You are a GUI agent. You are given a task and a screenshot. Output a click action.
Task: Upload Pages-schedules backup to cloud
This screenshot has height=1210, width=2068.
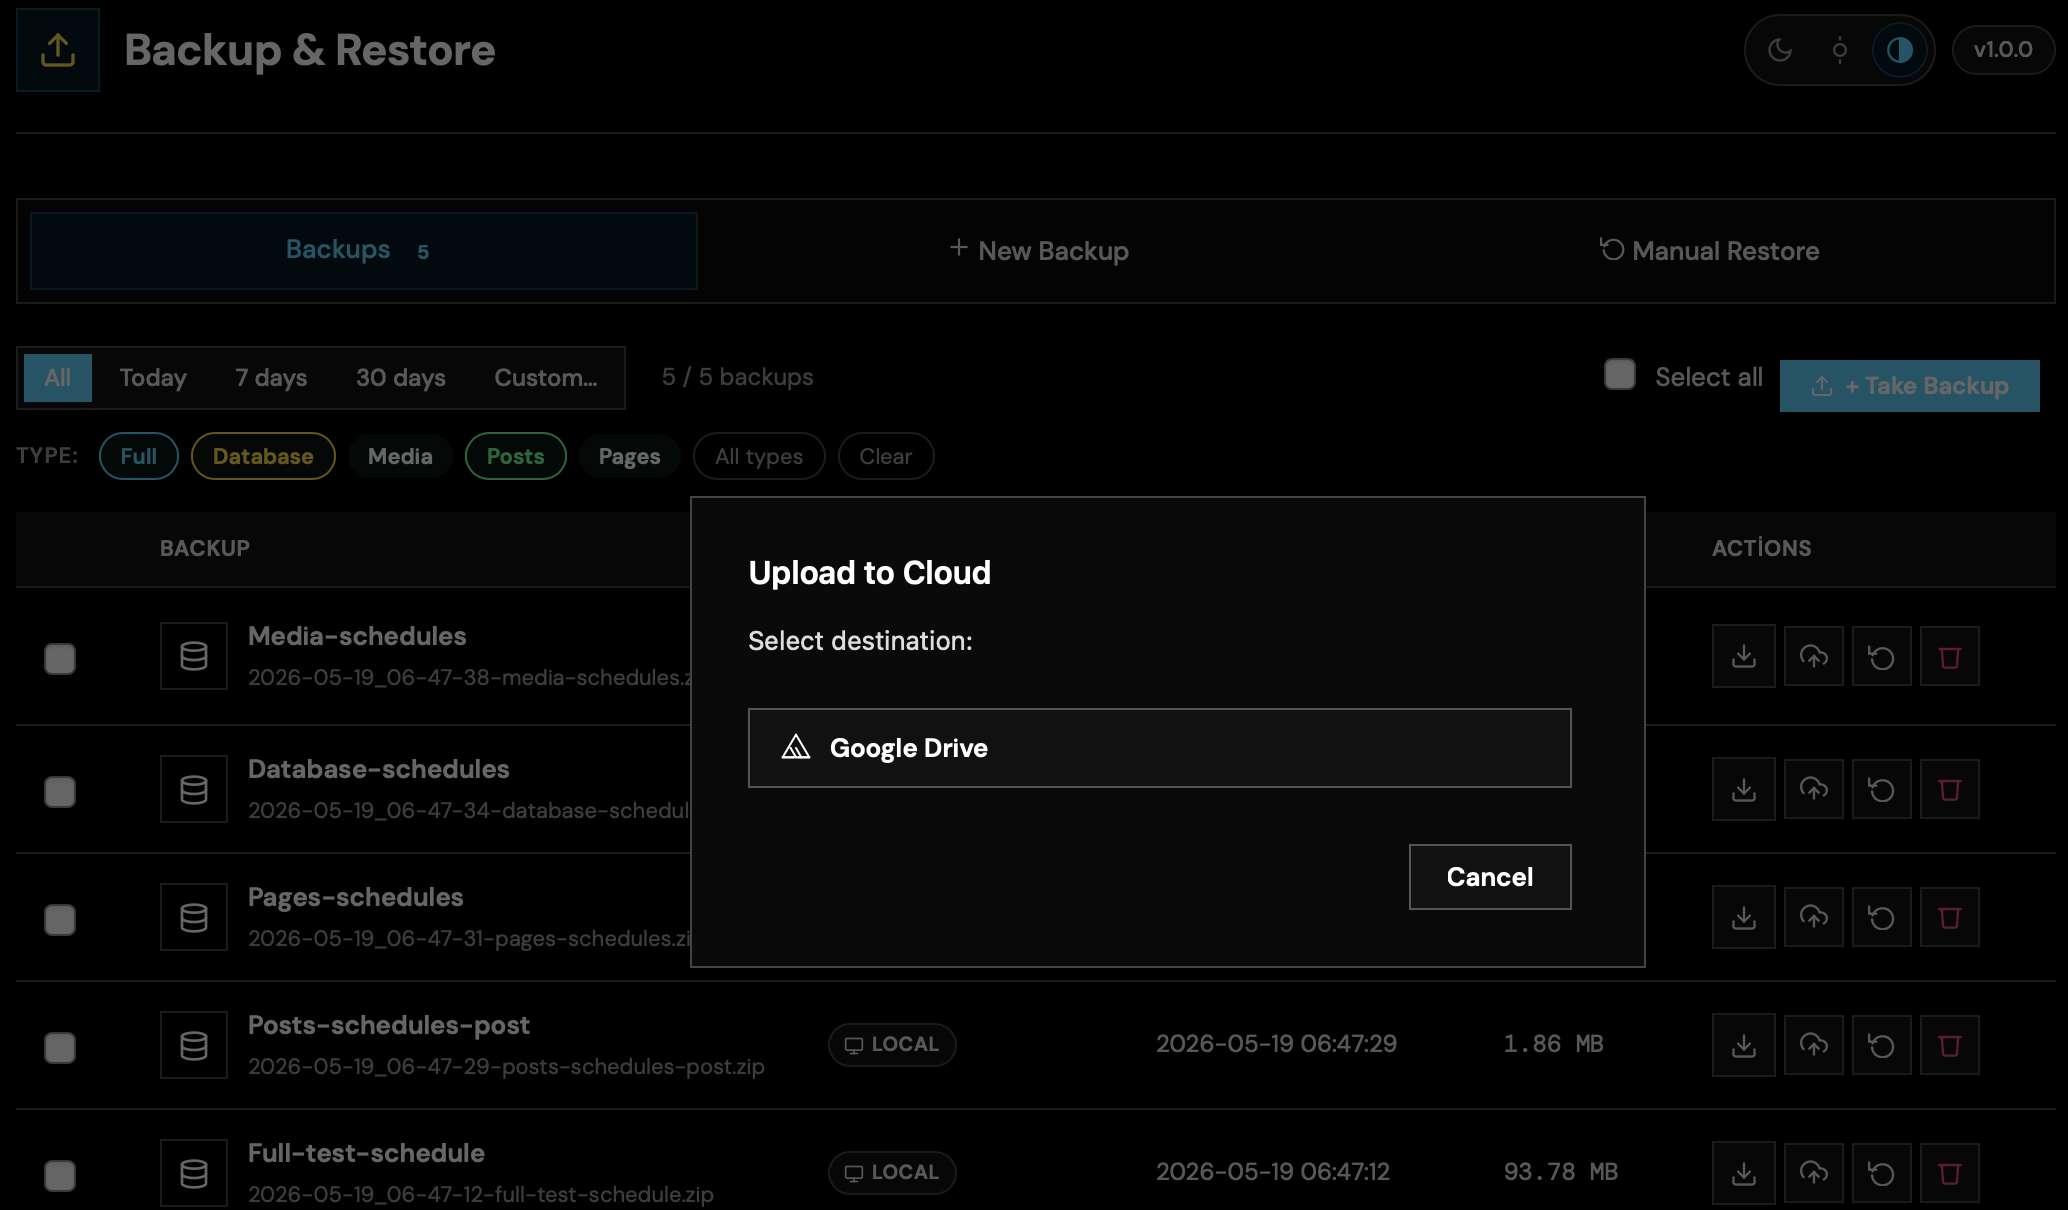point(1814,917)
